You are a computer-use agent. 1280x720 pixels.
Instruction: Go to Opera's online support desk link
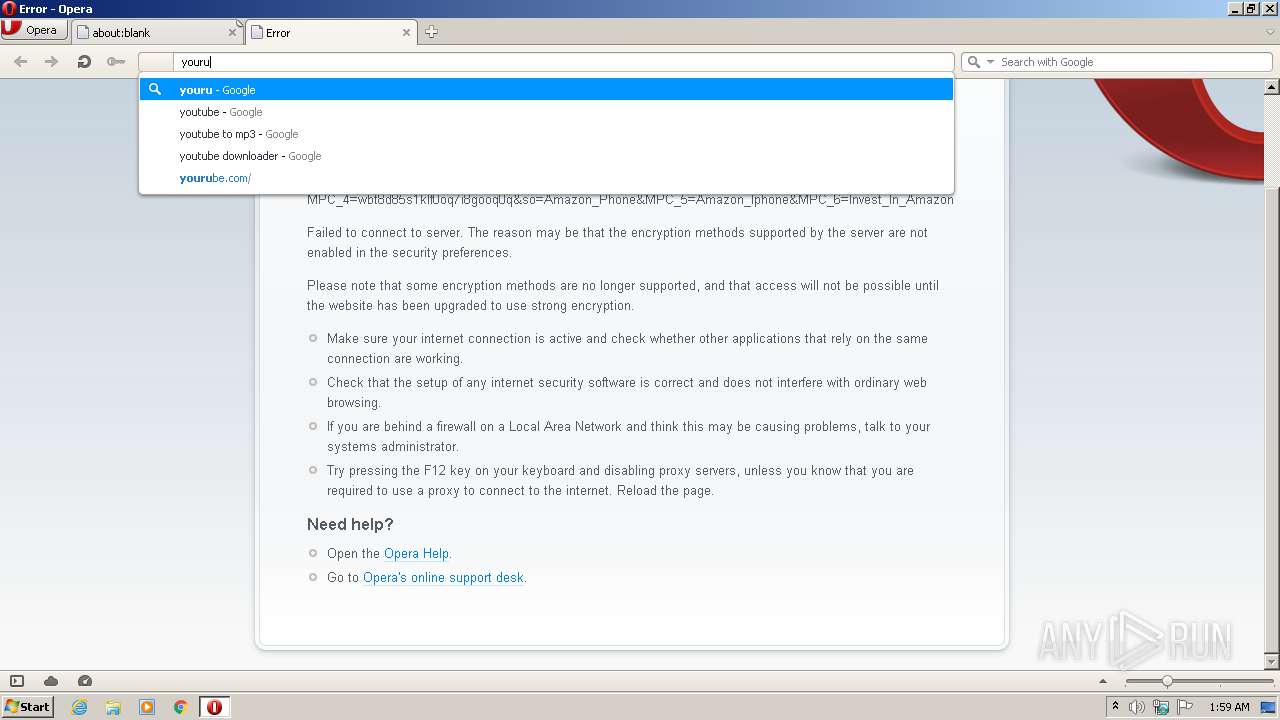click(x=443, y=577)
